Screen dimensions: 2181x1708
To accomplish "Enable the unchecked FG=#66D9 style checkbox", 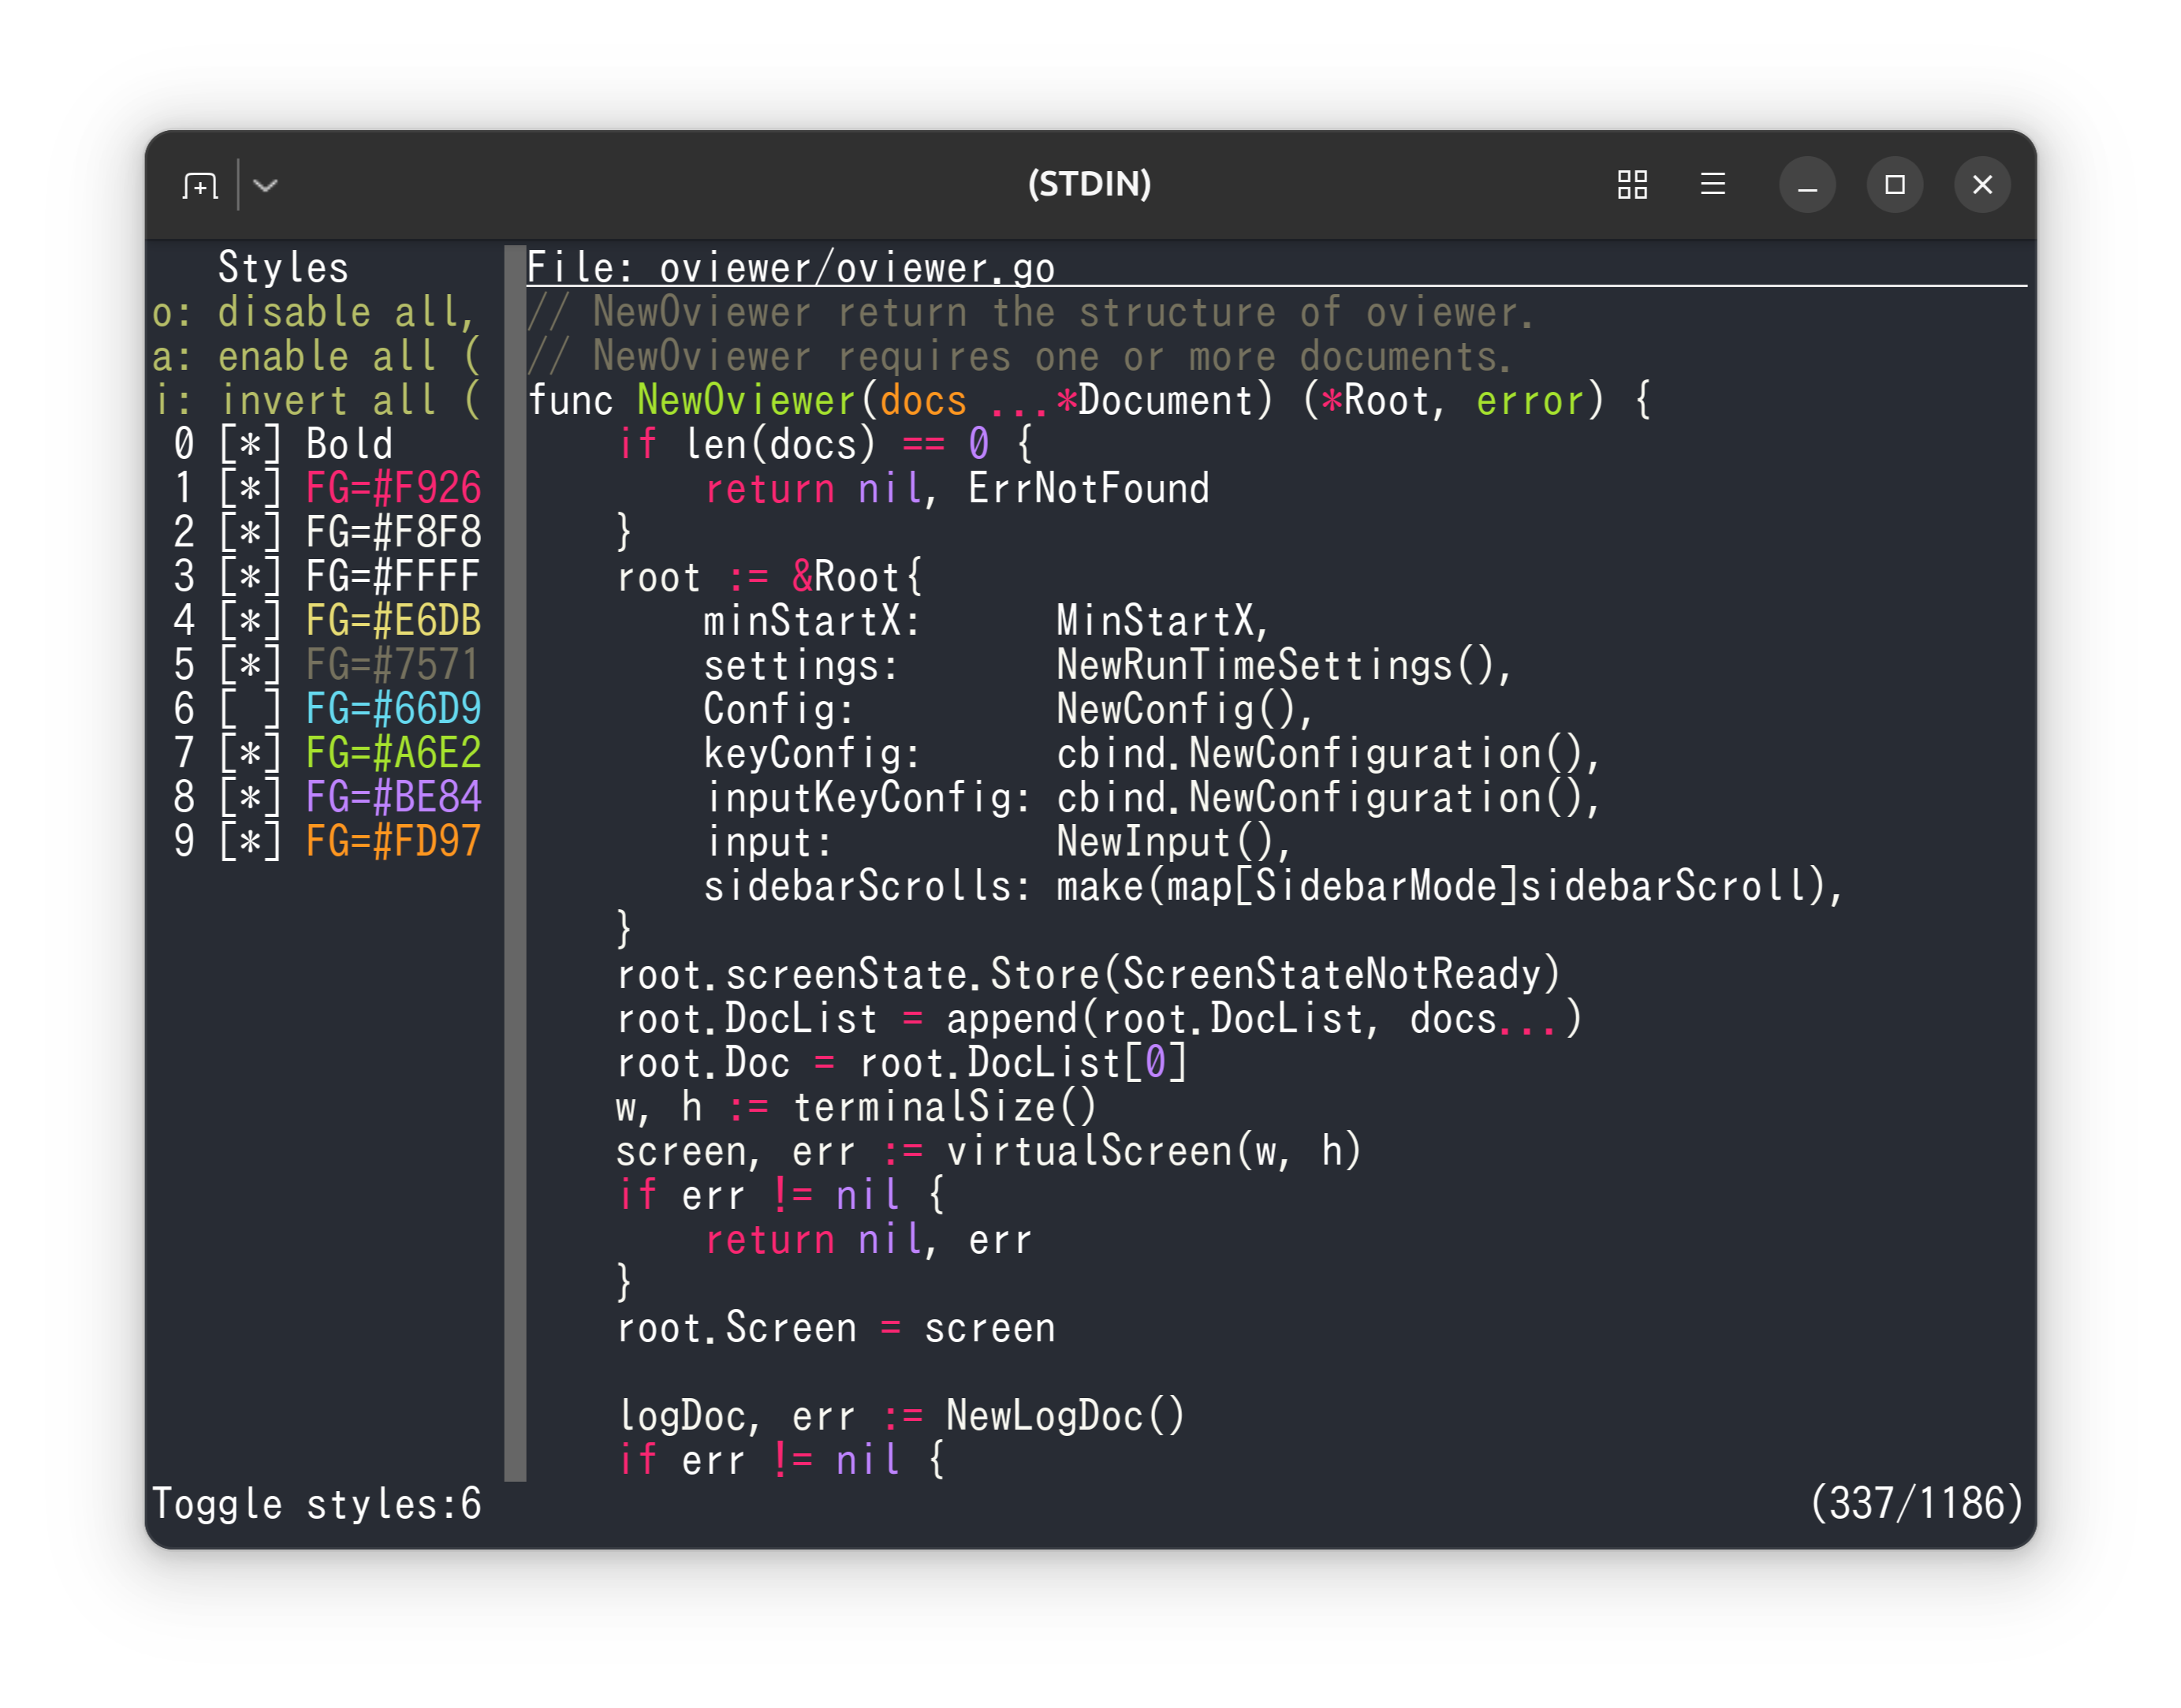I will pos(250,709).
